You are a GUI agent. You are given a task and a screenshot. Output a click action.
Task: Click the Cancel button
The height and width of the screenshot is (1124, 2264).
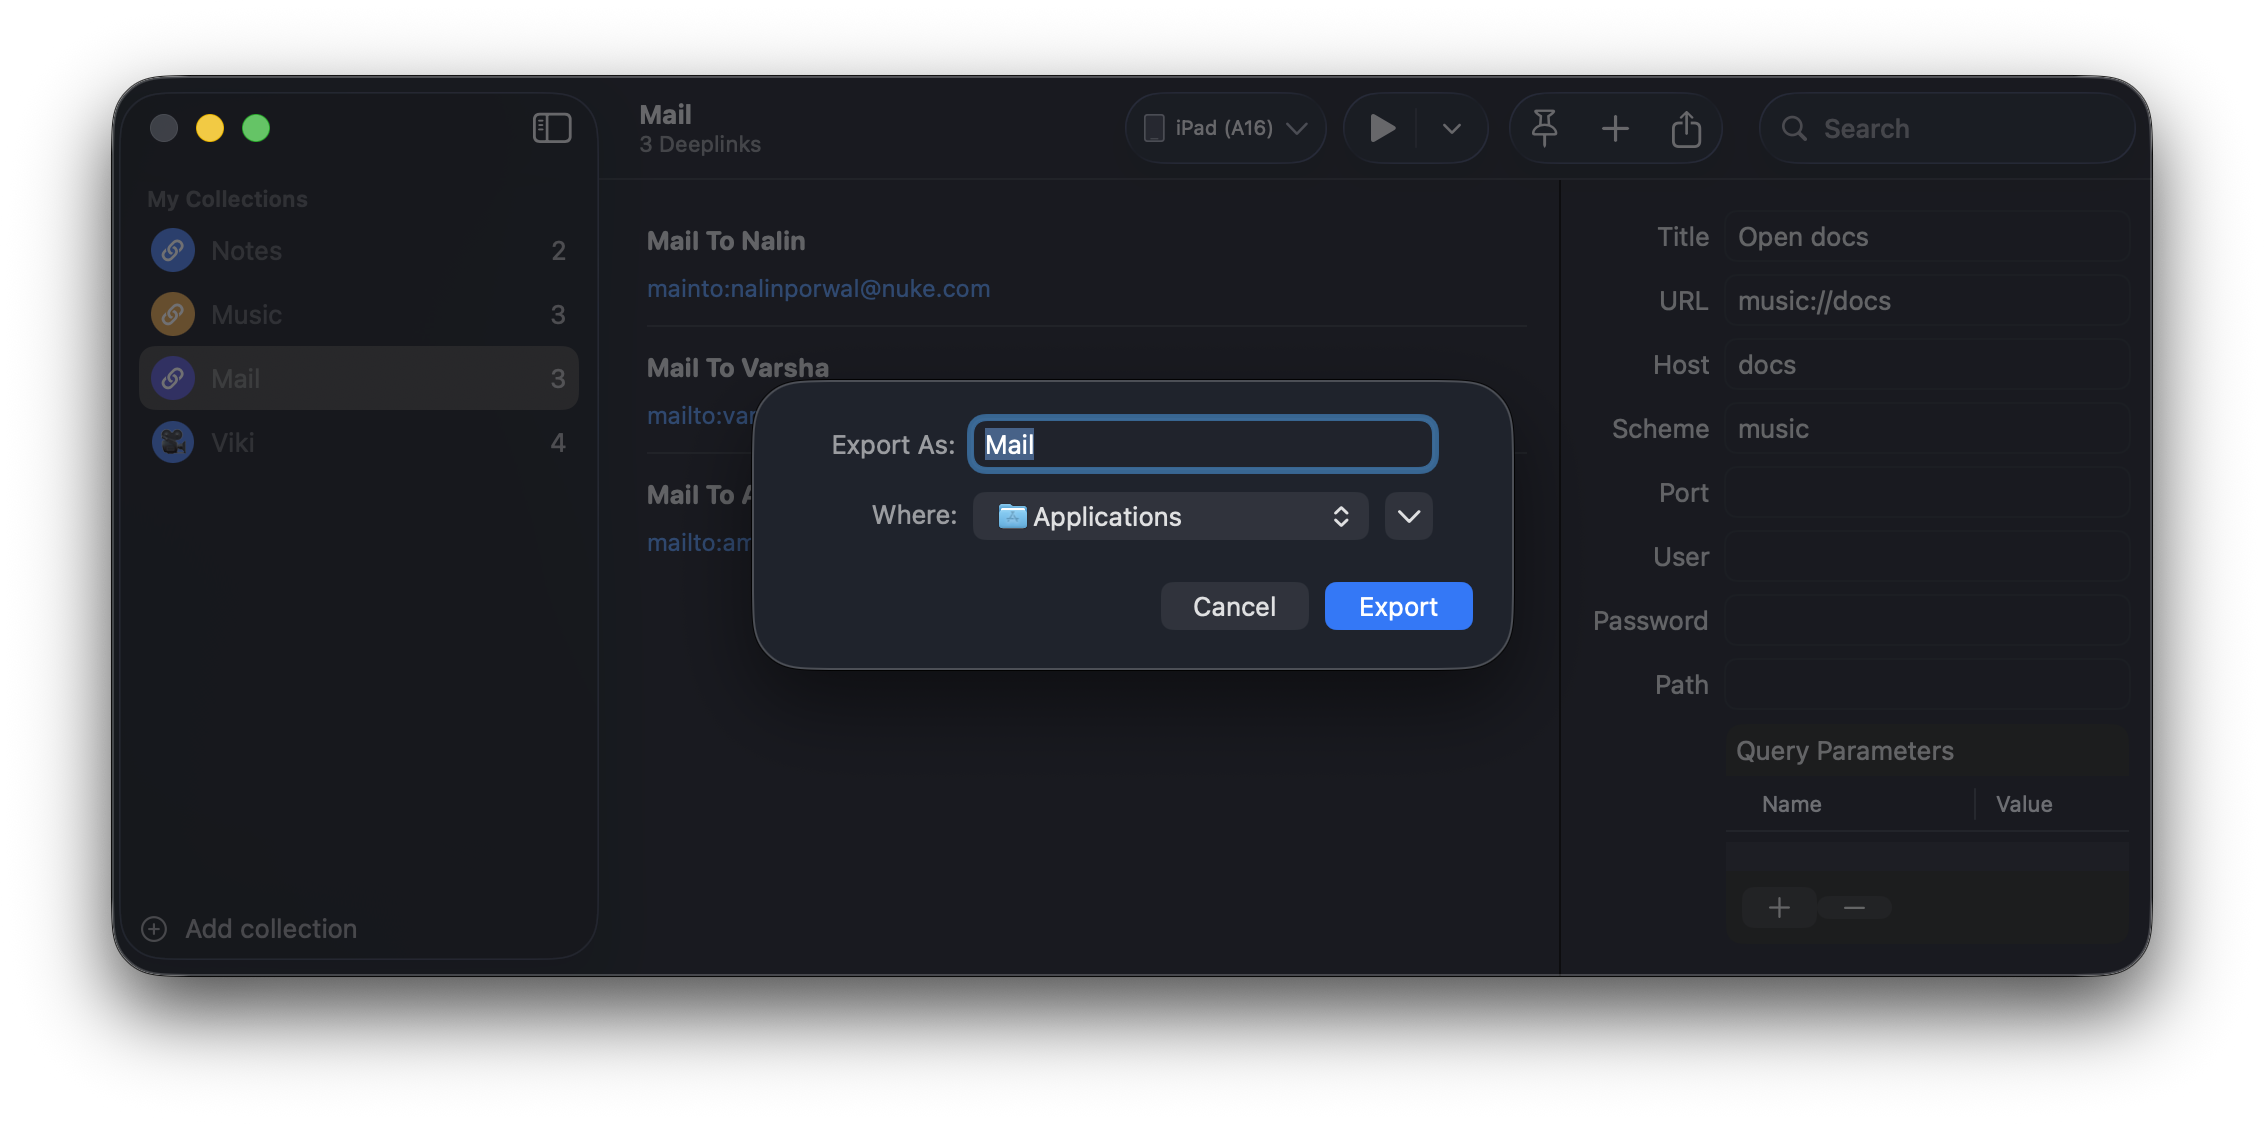1234,606
